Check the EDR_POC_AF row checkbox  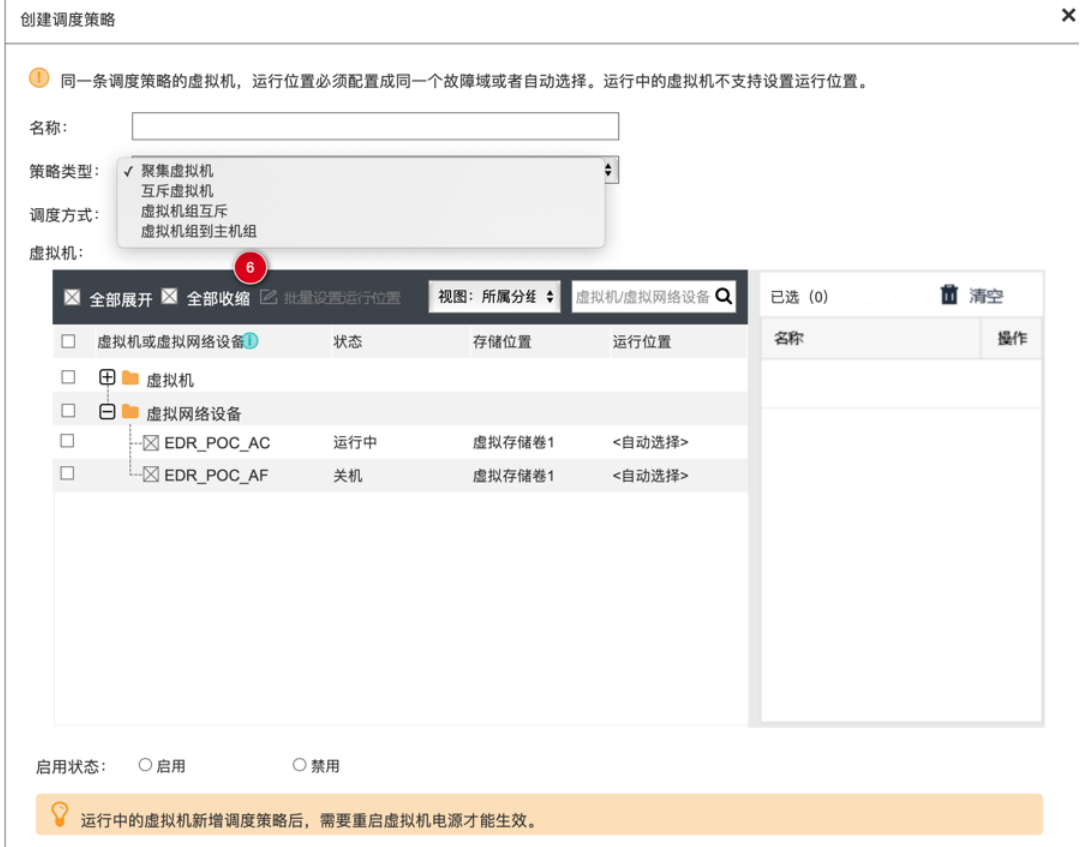67,474
